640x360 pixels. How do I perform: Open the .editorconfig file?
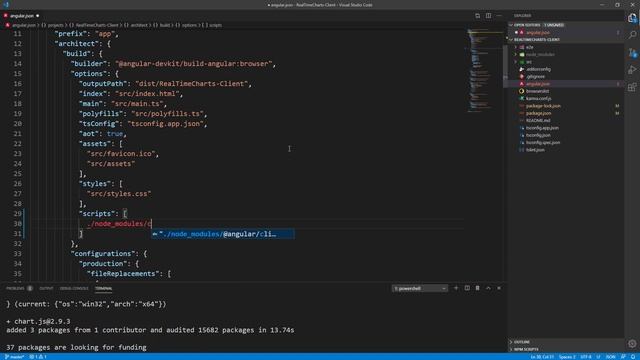point(538,69)
